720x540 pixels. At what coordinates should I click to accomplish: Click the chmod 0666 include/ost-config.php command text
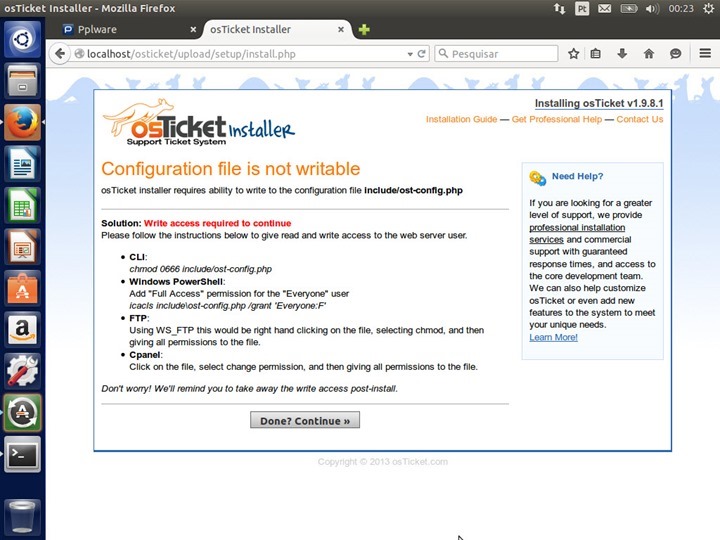tap(200, 269)
